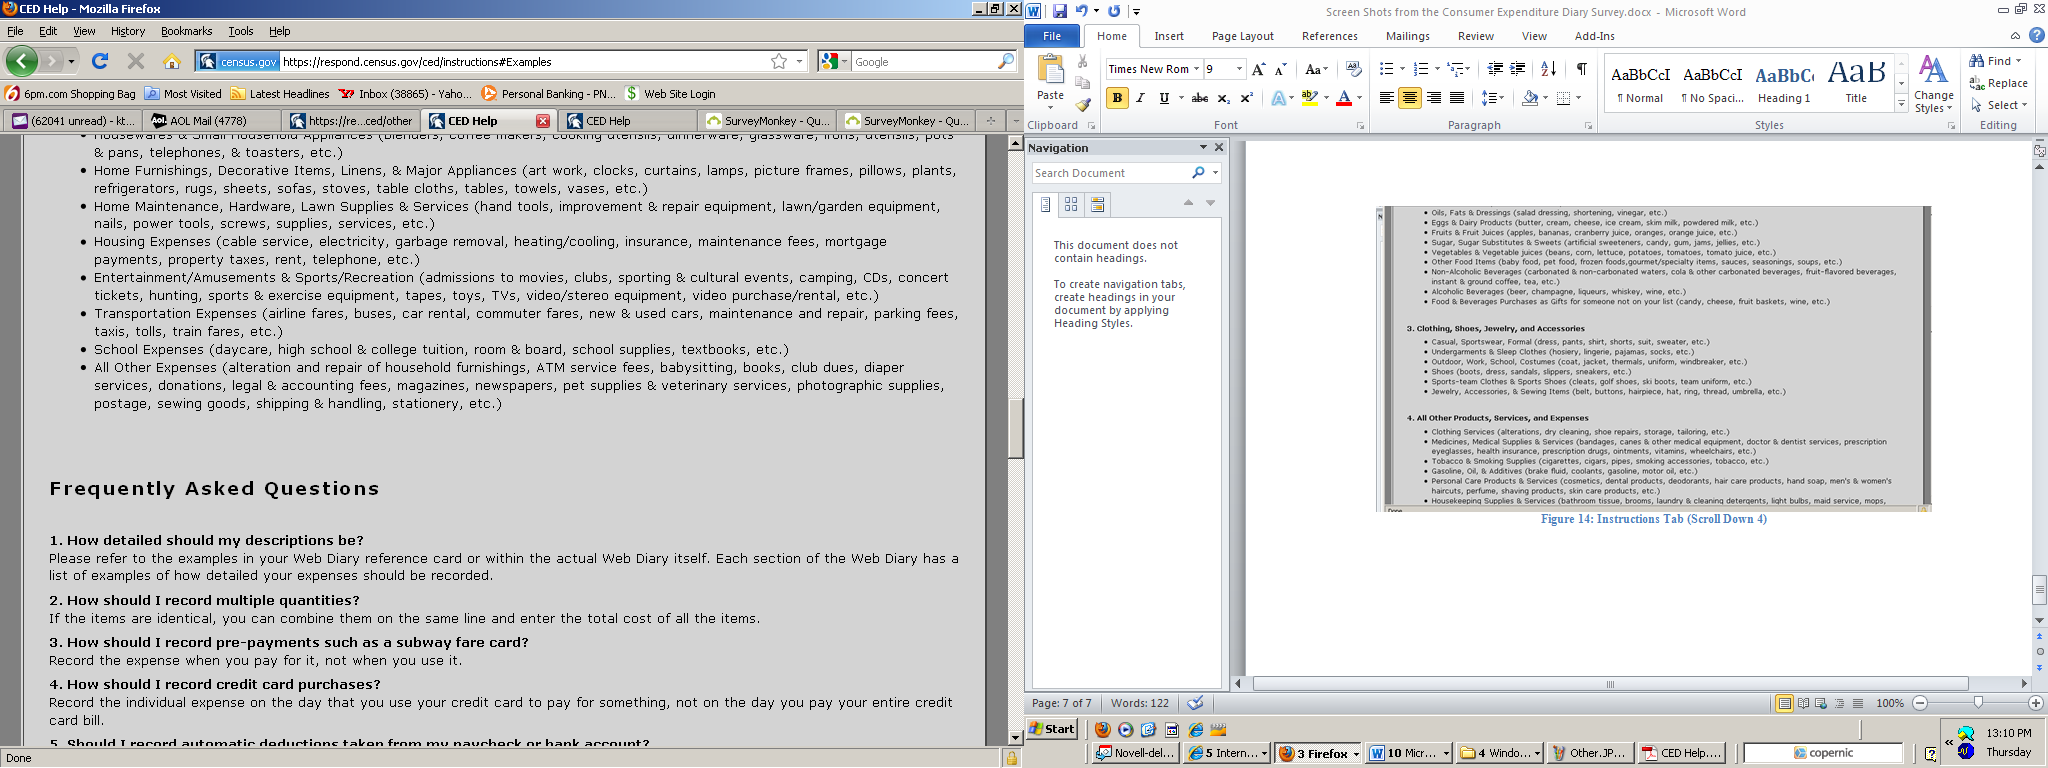Click the Grow Font icon
The height and width of the screenshot is (768, 2048).
pos(1259,69)
